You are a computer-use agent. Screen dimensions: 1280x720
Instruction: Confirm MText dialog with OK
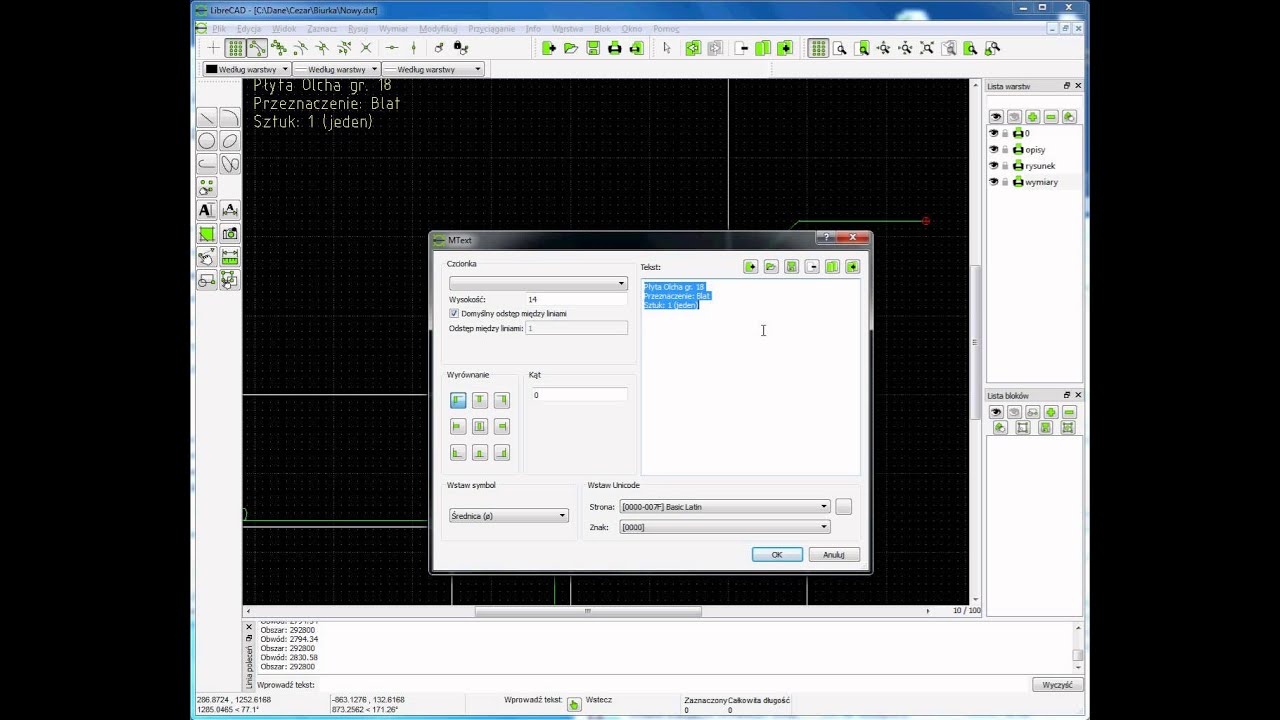(777, 555)
